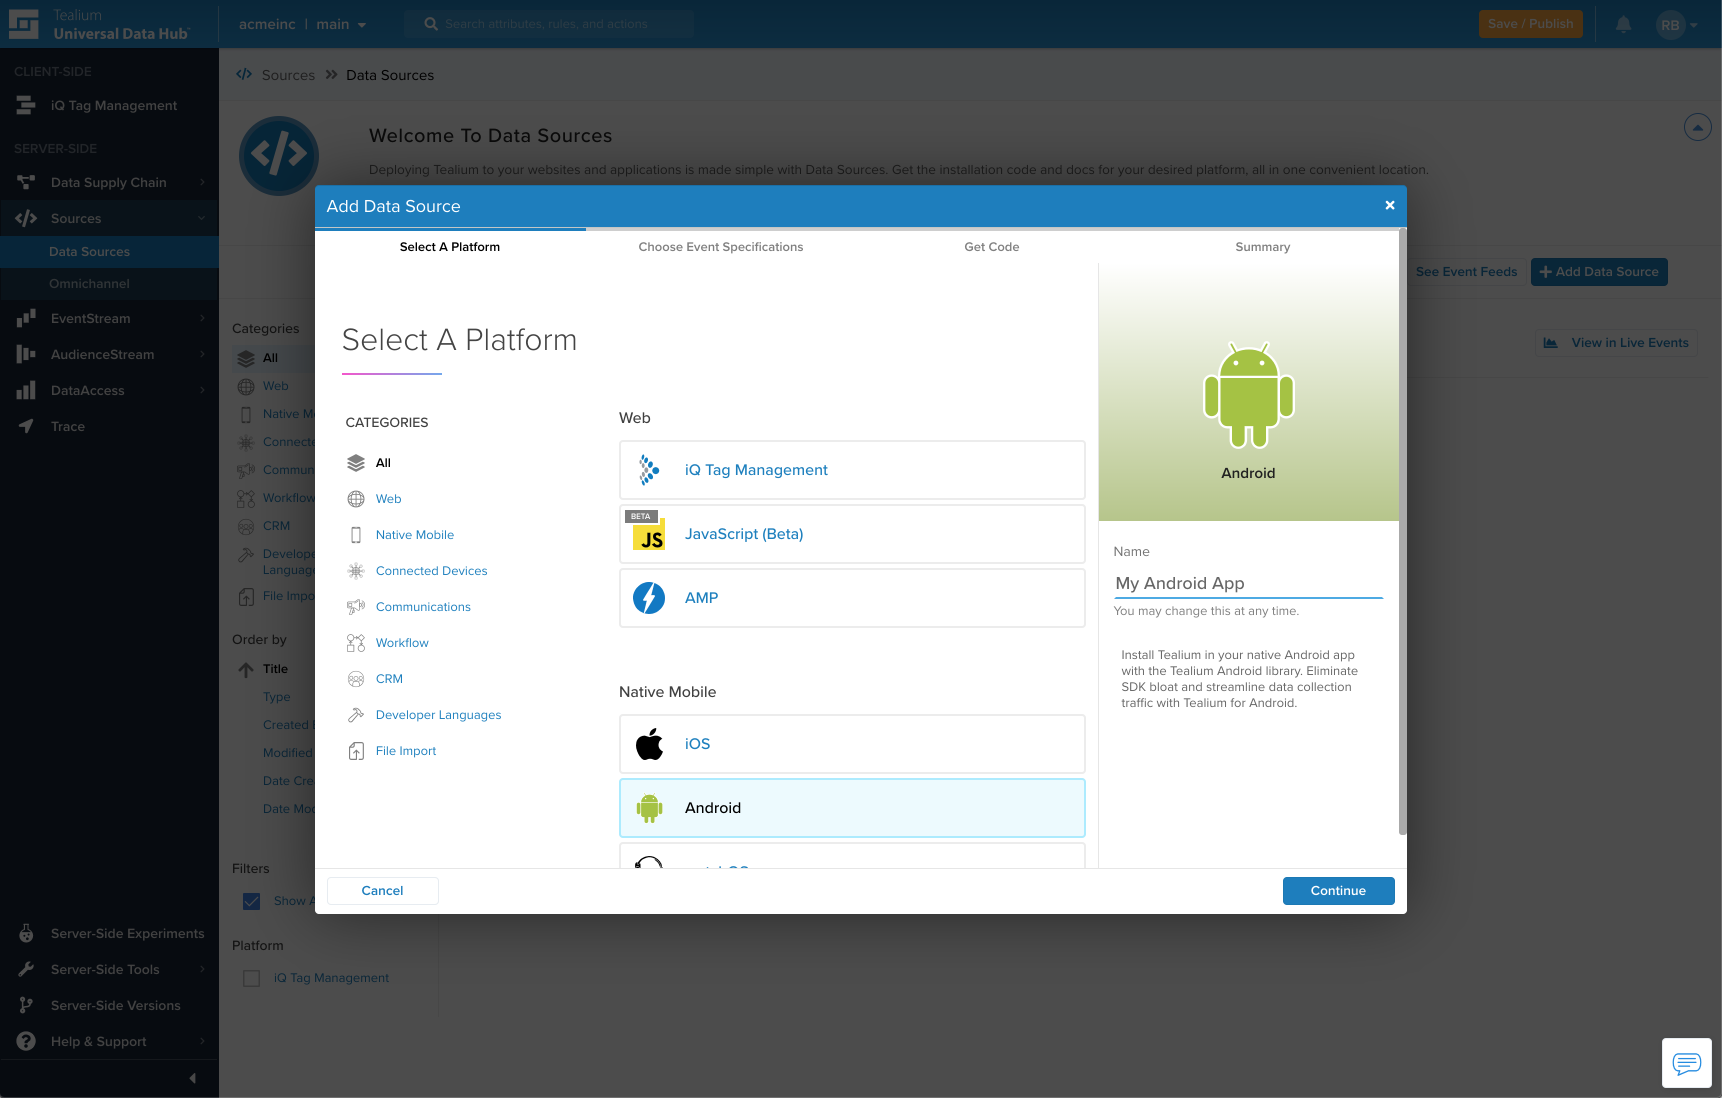This screenshot has height=1098, width=1722.
Task: Click the Tealium logo in header
Action: pos(23,24)
